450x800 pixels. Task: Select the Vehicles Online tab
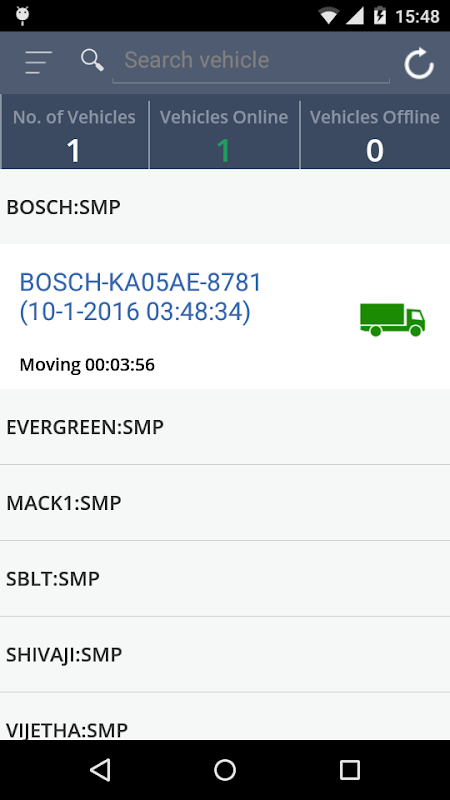tap(224, 135)
